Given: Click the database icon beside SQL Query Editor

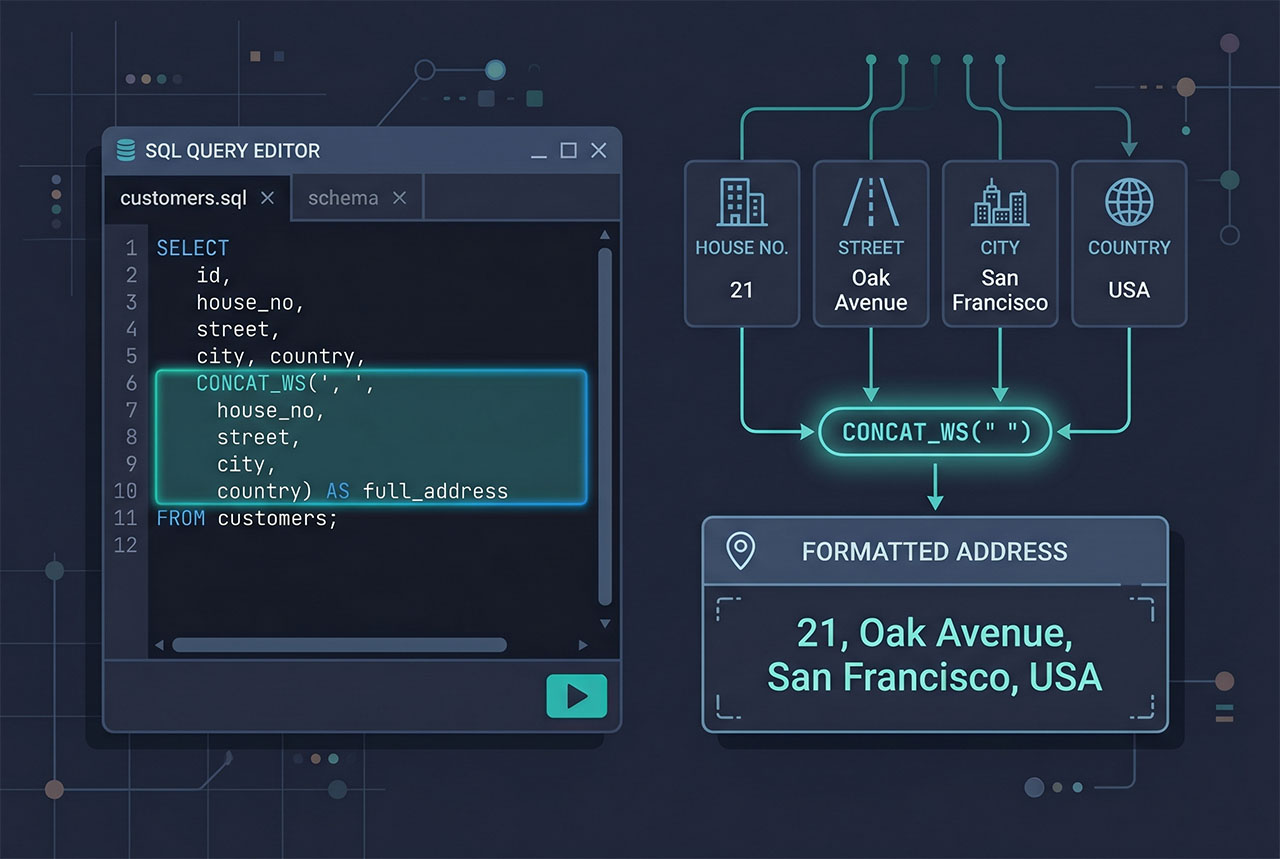Looking at the screenshot, I should tap(125, 150).
